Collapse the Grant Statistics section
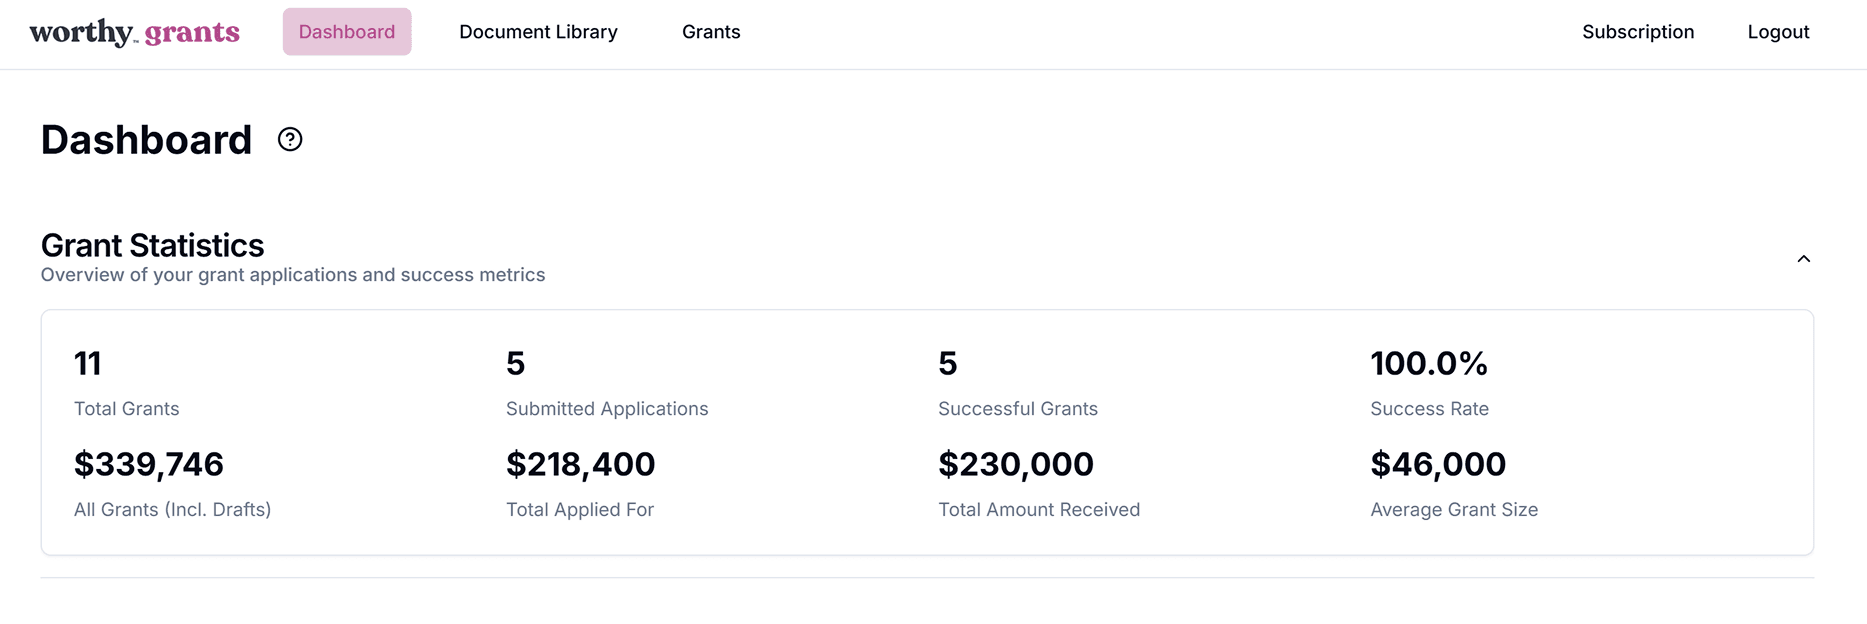1867x624 pixels. 1803,259
